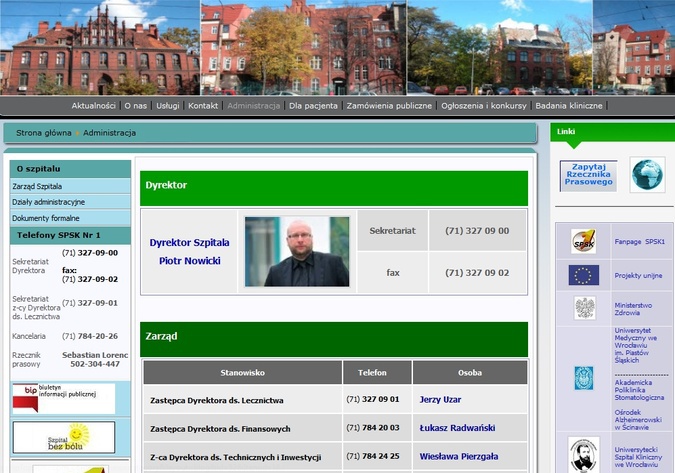
Task: Go to Ogłoszenia i konkursy
Action: (x=484, y=106)
